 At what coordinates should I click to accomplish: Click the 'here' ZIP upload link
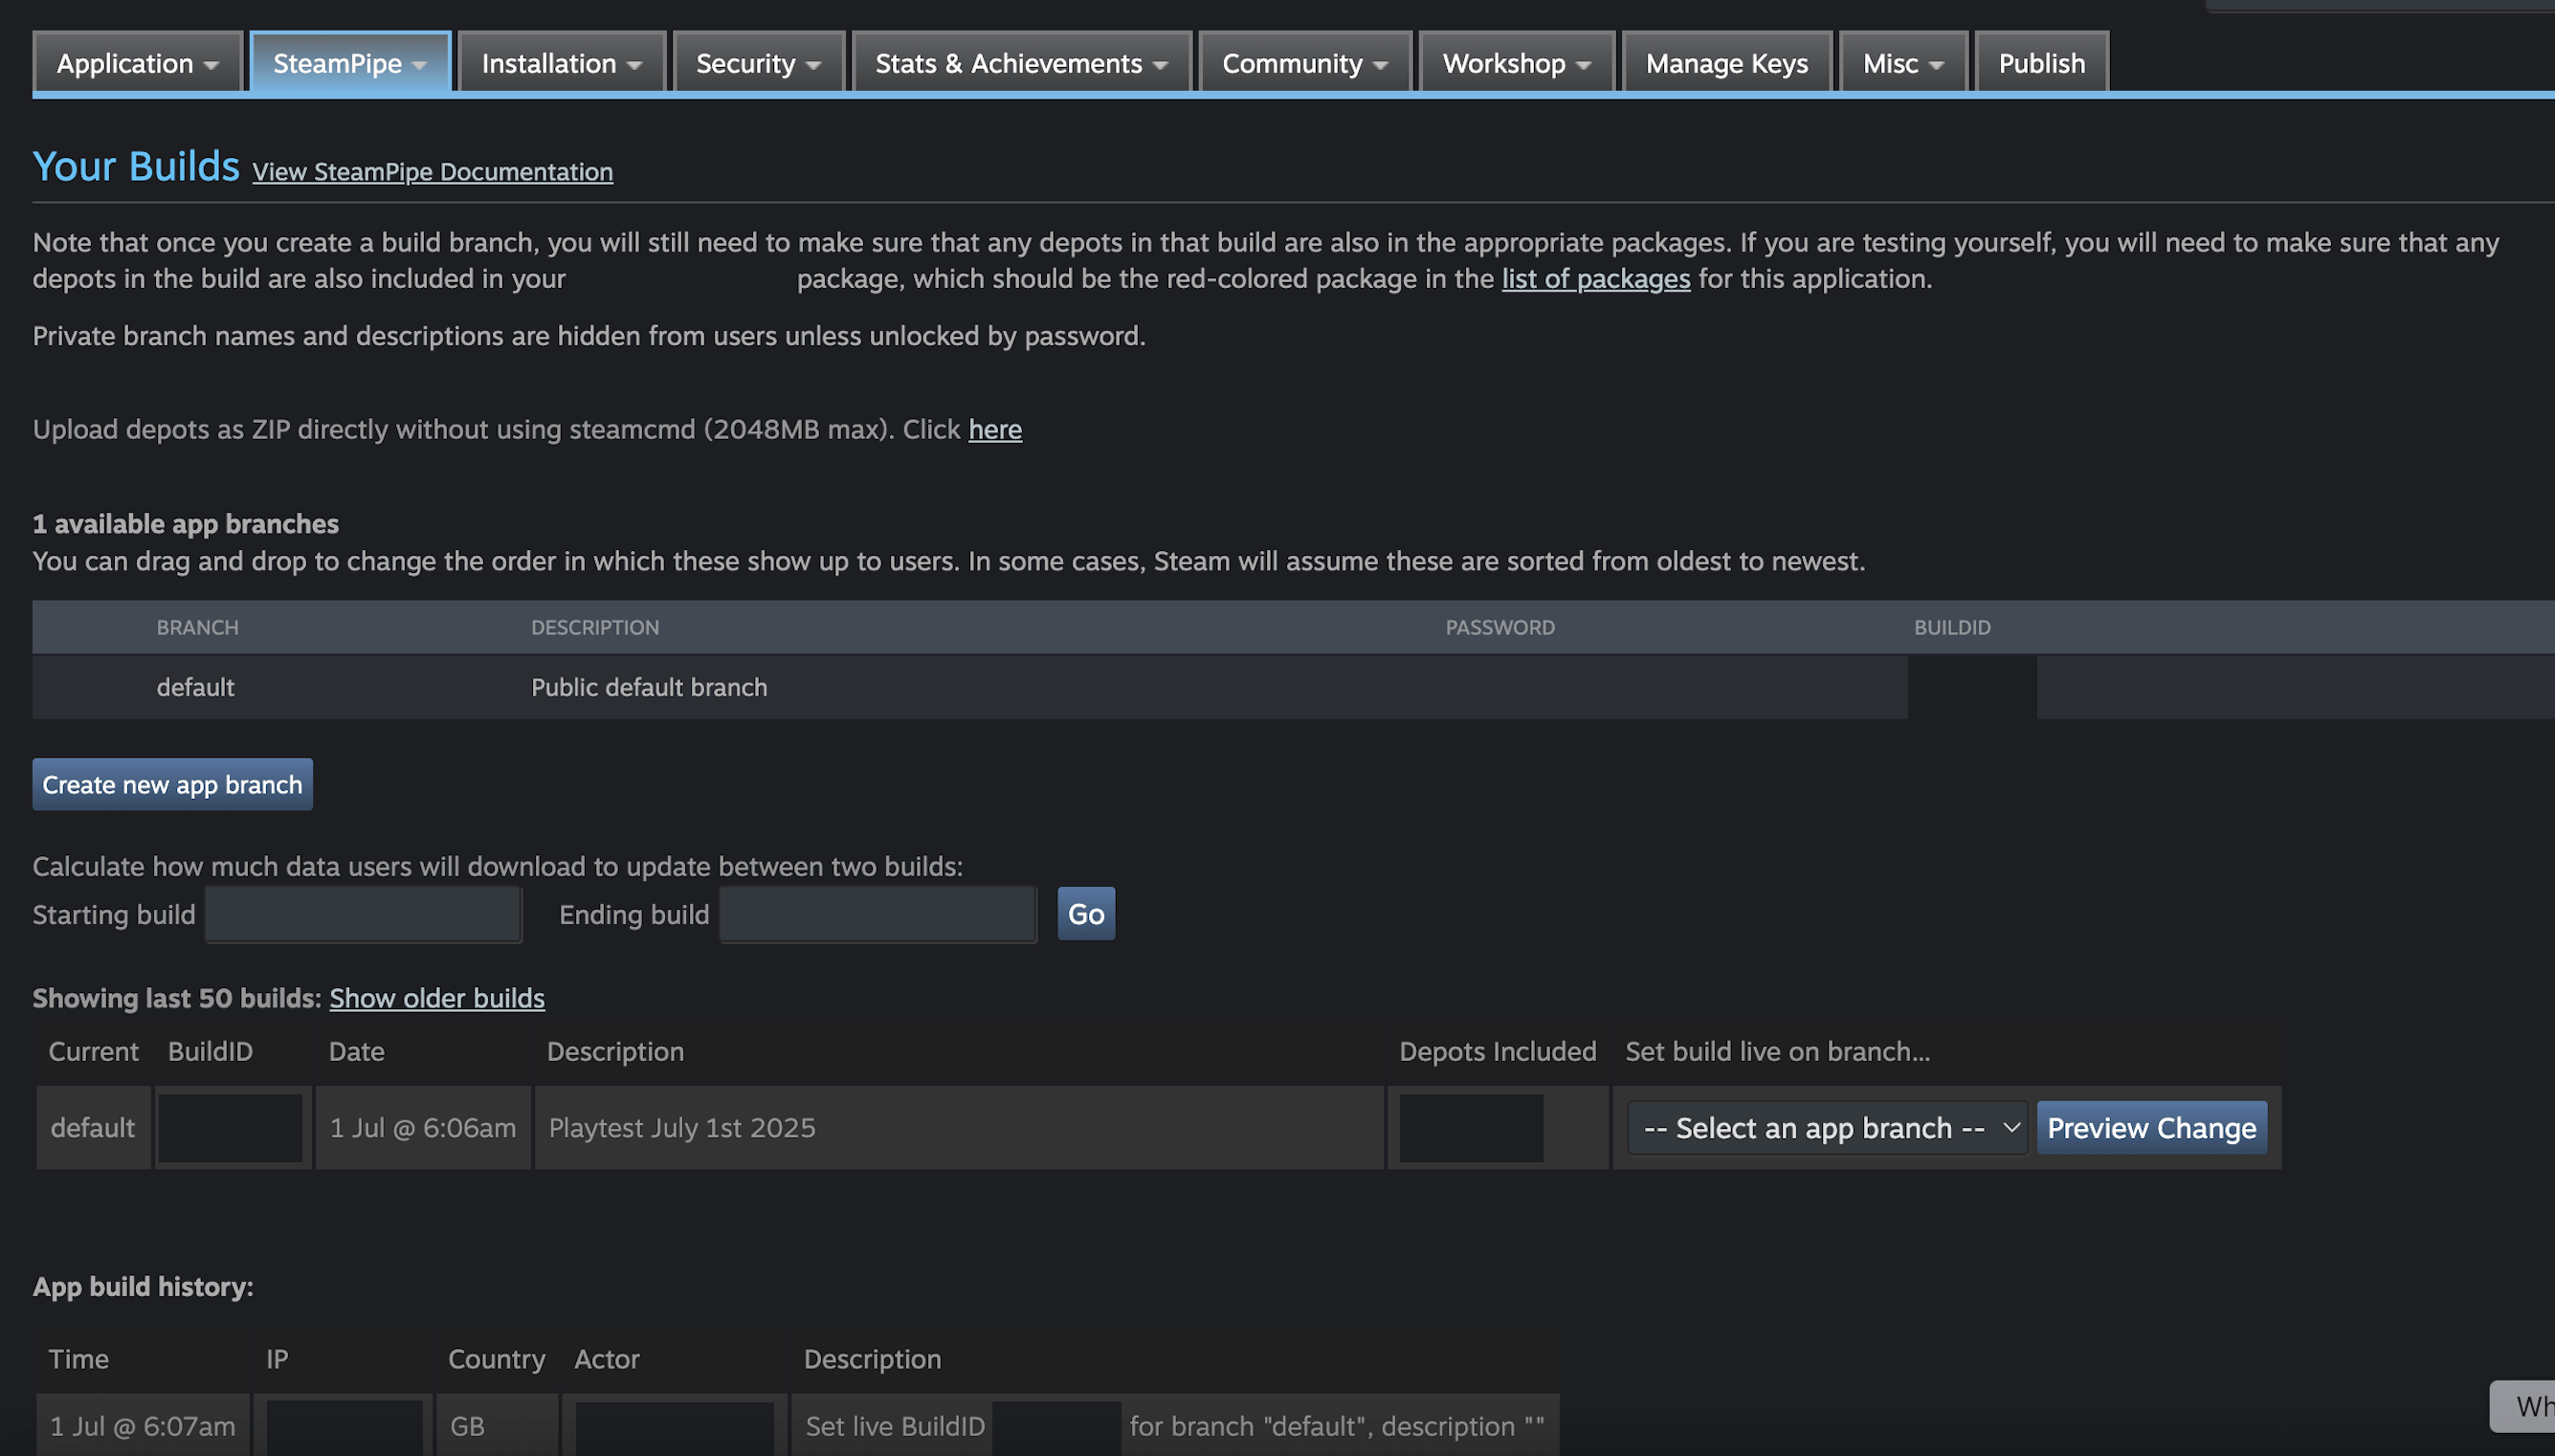coord(994,430)
